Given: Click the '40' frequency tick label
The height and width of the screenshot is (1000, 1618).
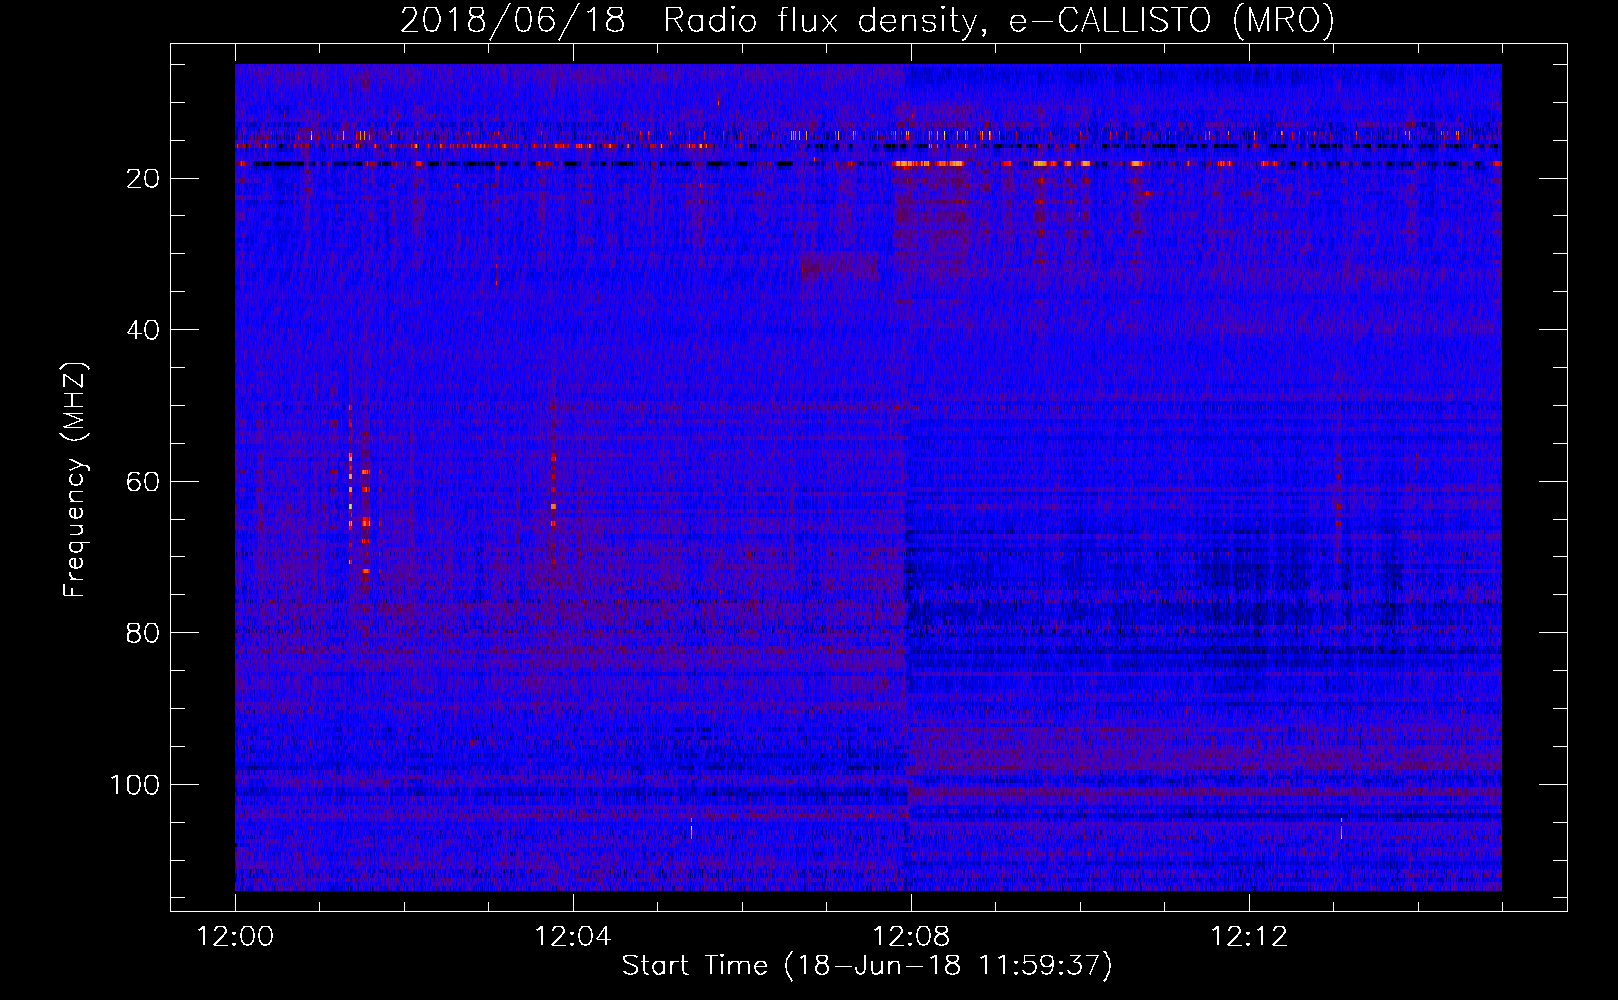Looking at the screenshot, I should click(x=144, y=330).
